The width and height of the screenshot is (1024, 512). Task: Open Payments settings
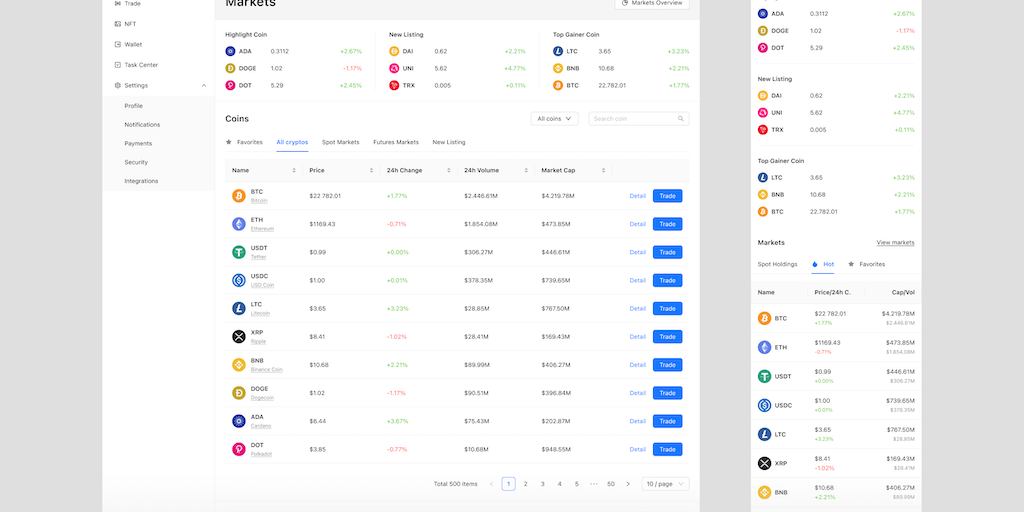[138, 144]
